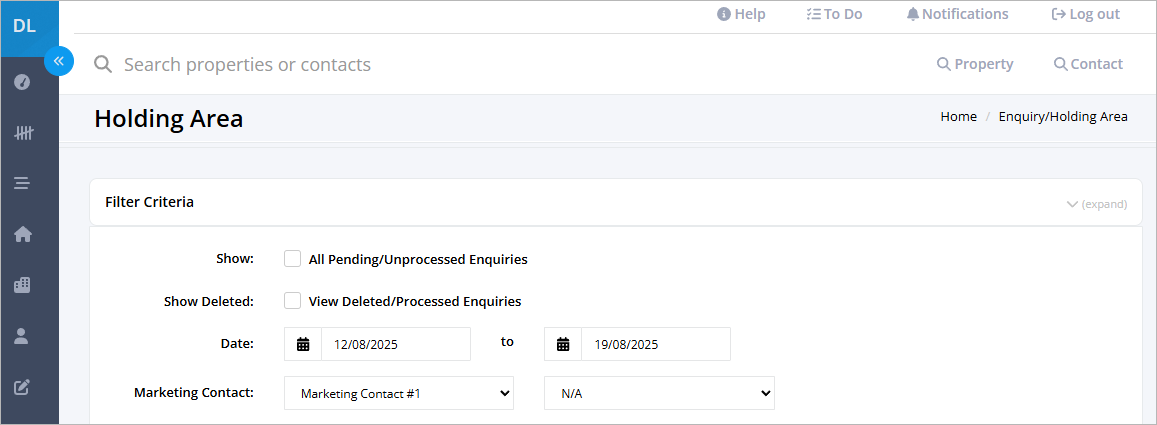The width and height of the screenshot is (1157, 425).
Task: Open the list lines icon in sidebar
Action: click(21, 183)
